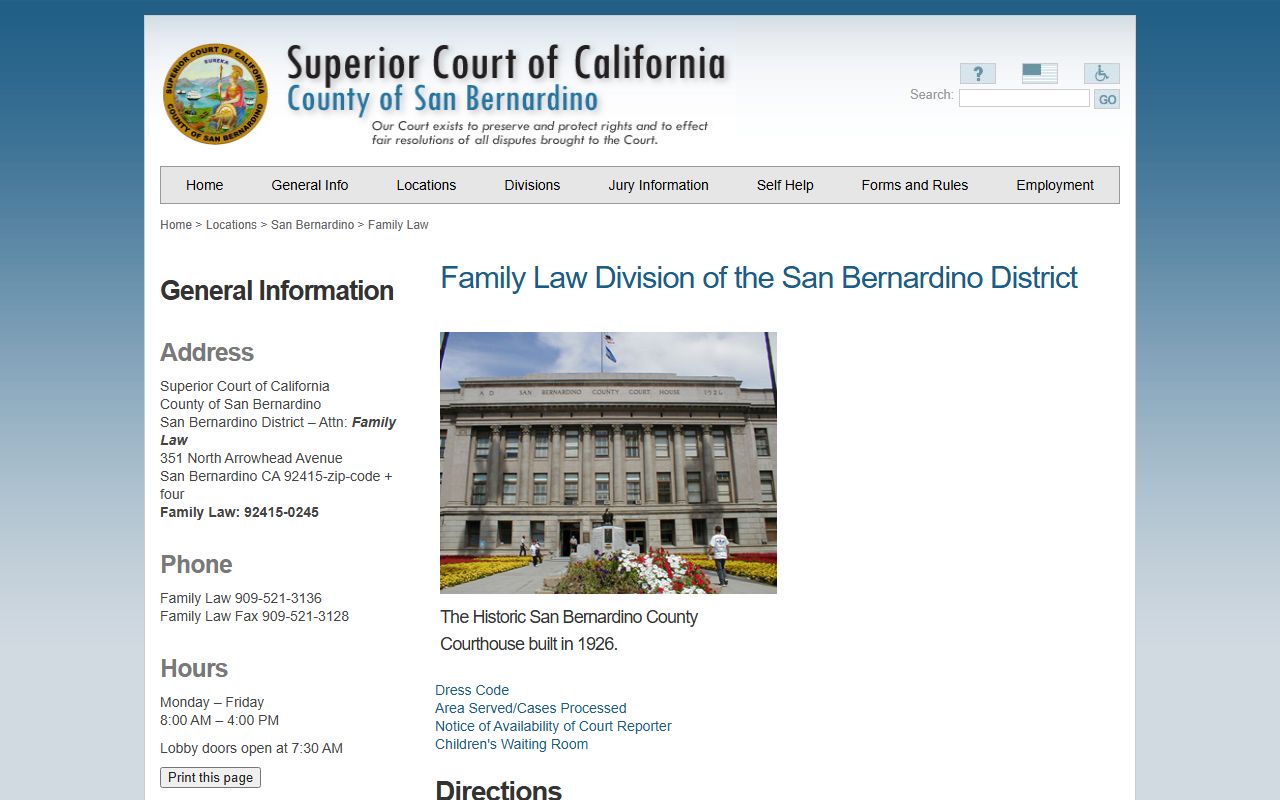Open Notice of Availability of Court Reporter
Screen dimensions: 1280x800
[553, 726]
